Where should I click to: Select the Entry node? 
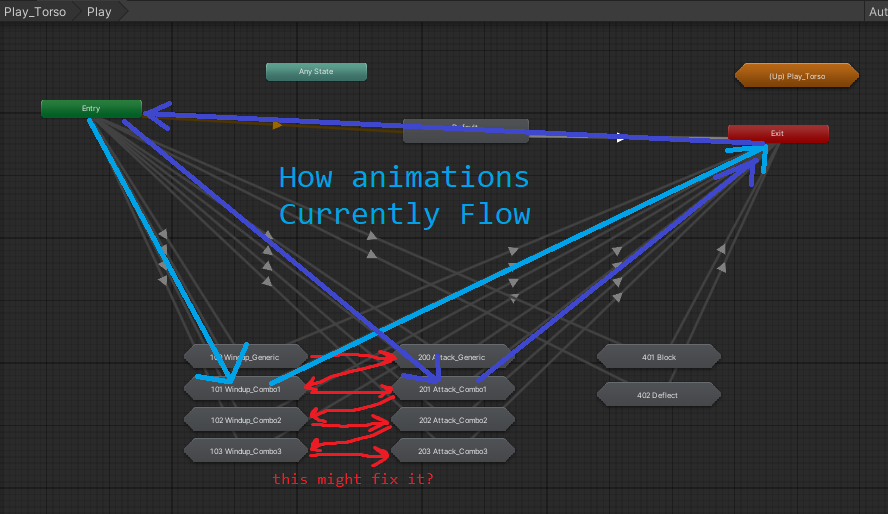coord(91,108)
